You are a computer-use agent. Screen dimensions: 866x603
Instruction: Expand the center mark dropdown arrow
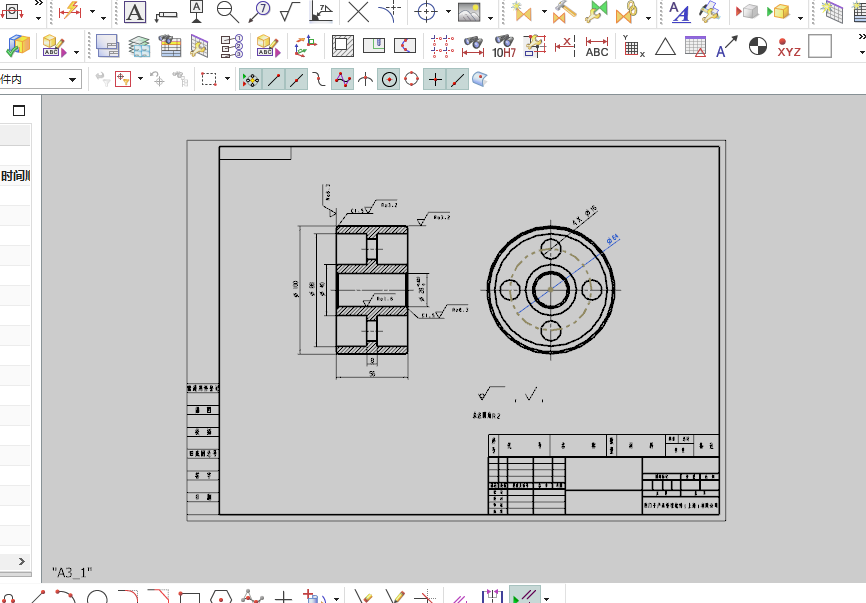point(448,12)
